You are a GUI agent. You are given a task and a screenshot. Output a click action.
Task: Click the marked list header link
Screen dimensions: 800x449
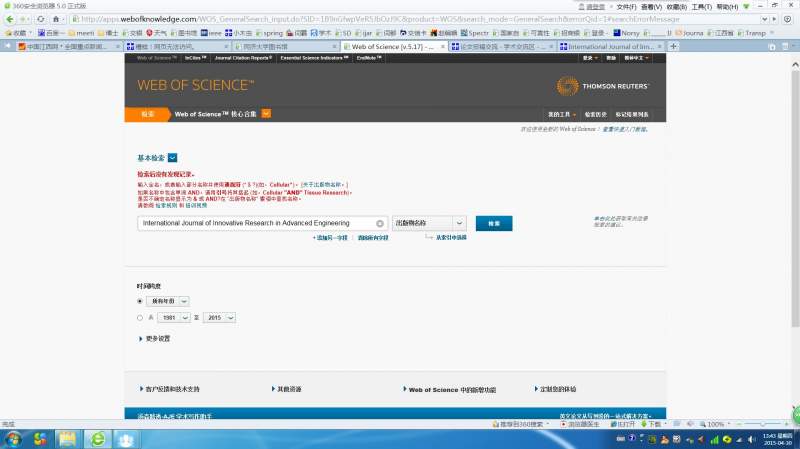coord(632,114)
